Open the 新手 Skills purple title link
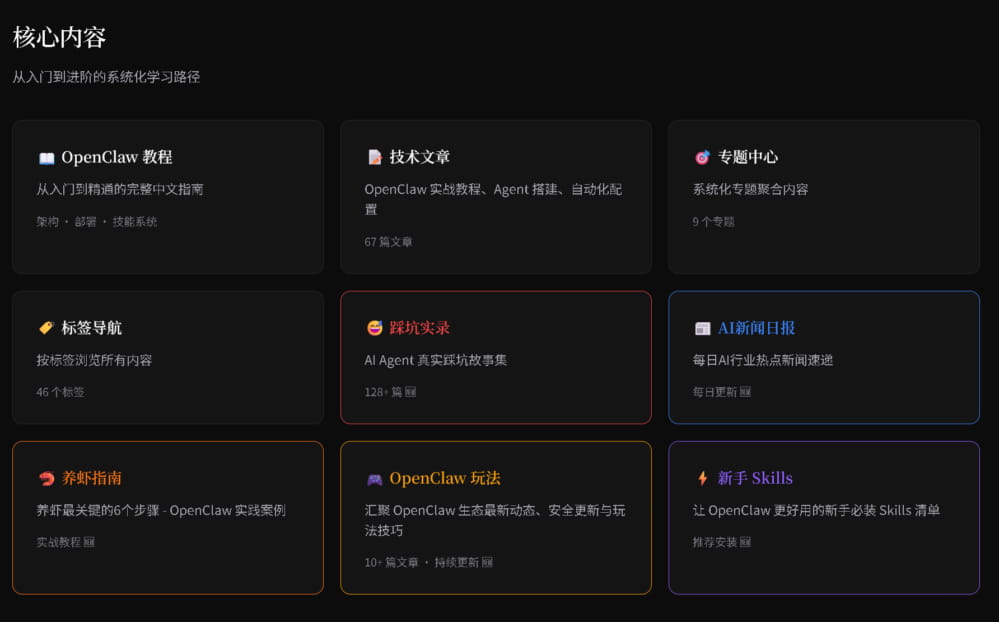 coord(755,478)
